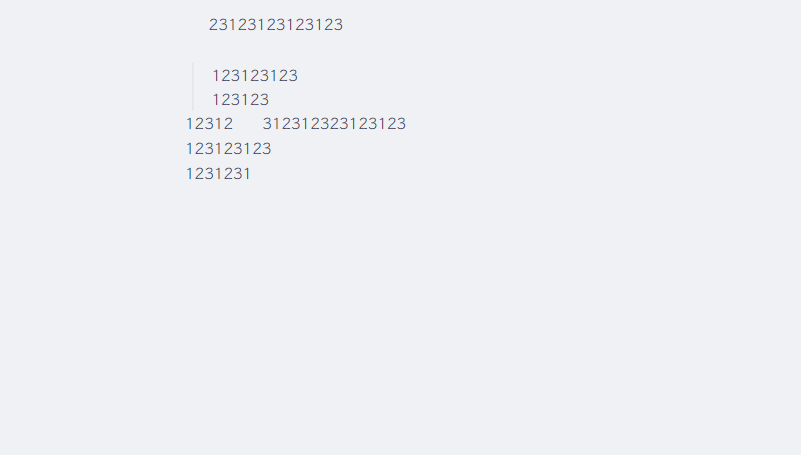This screenshot has width=801, height=455.
Task: Place cursor at end of 31231232123123
Action: [407, 124]
